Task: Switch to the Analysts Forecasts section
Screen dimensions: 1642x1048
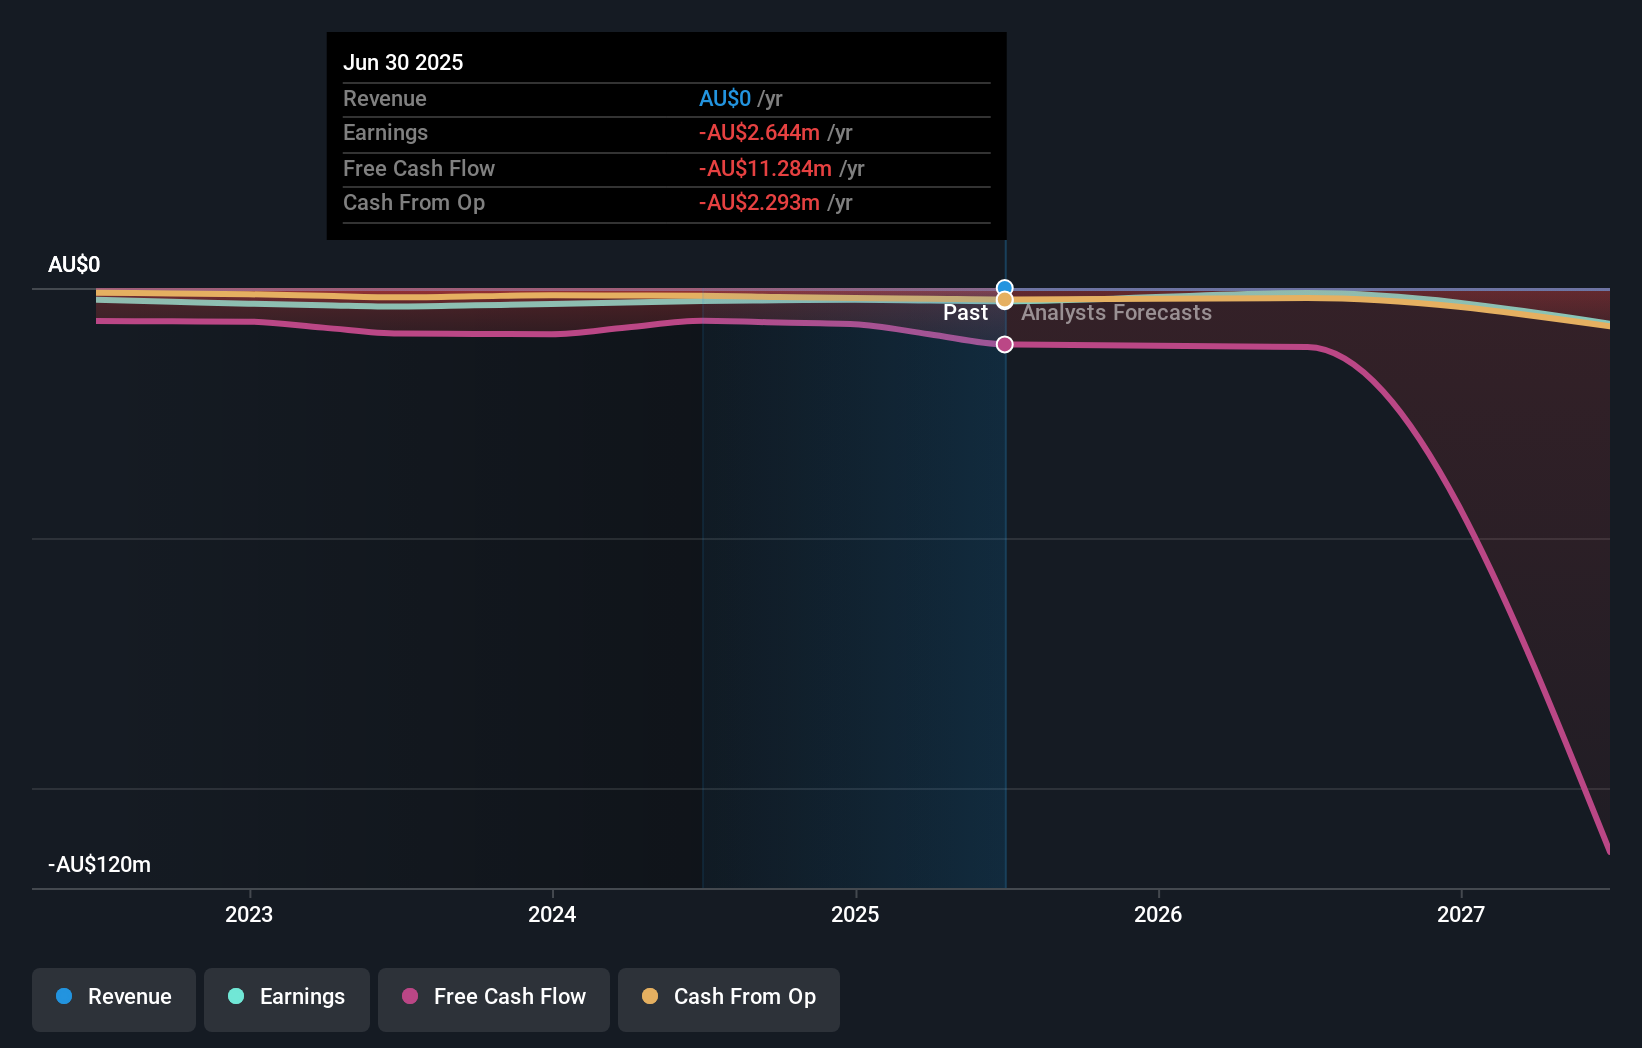Action: tap(1116, 312)
